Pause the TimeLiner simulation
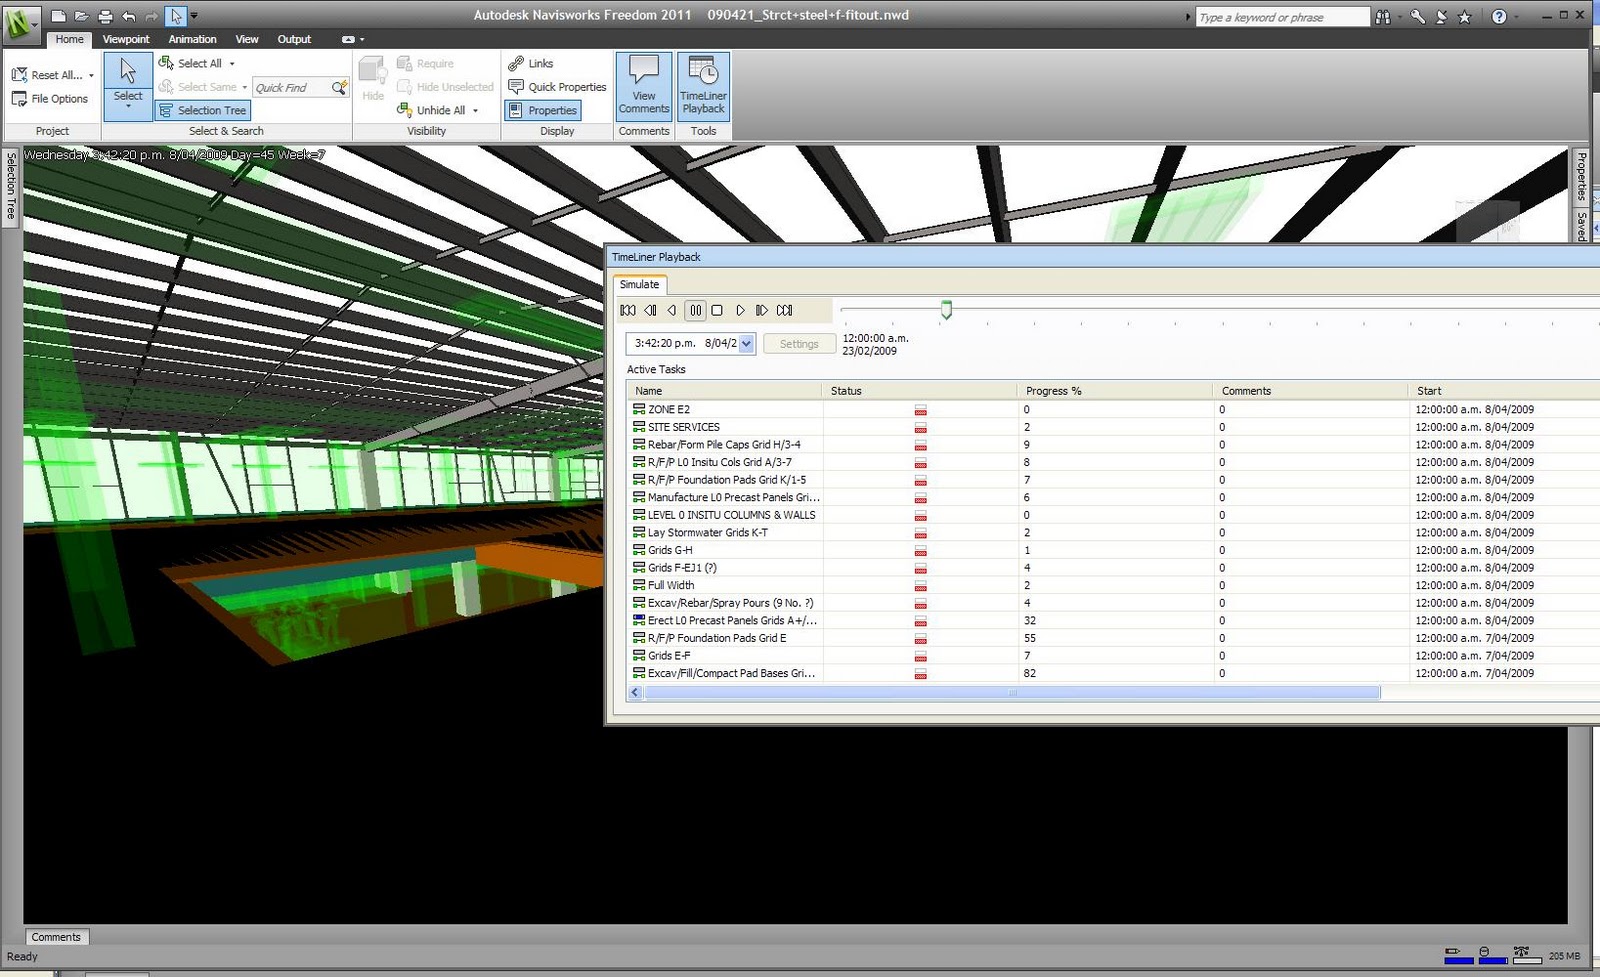The height and width of the screenshot is (977, 1600). pyautogui.click(x=696, y=311)
